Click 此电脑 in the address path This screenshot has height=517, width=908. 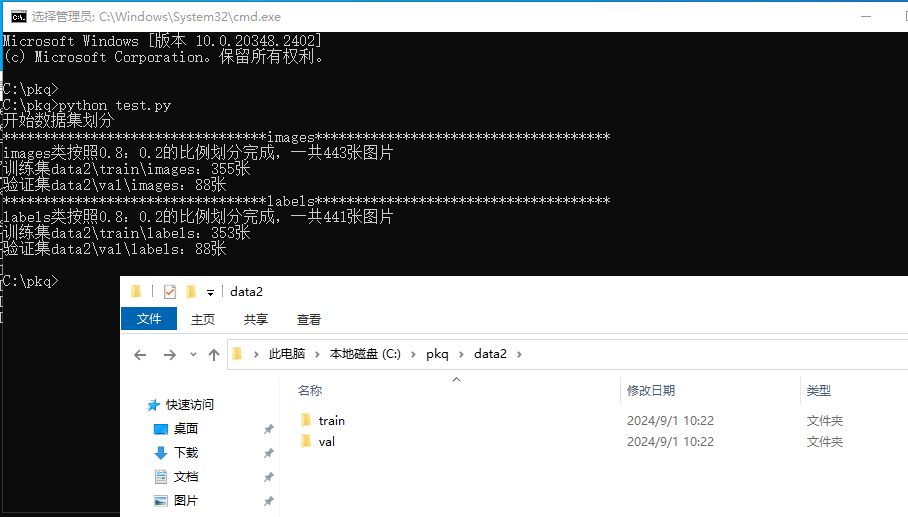point(287,354)
